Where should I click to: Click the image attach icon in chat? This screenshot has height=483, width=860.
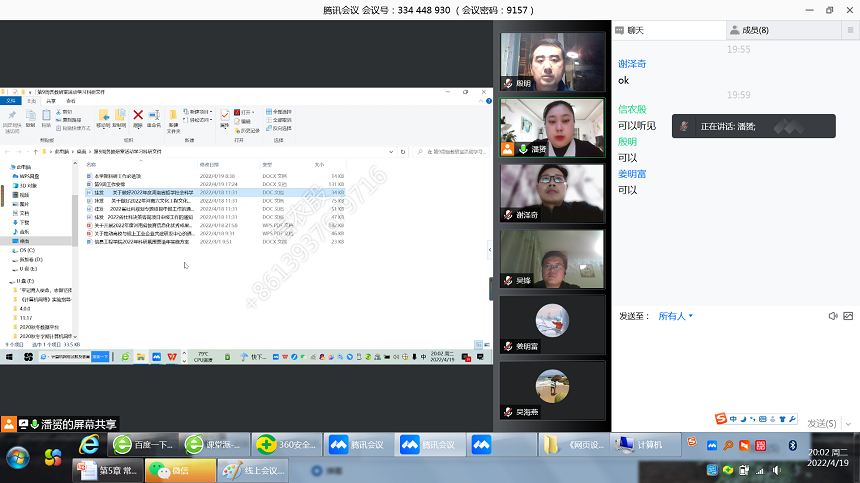(849, 316)
